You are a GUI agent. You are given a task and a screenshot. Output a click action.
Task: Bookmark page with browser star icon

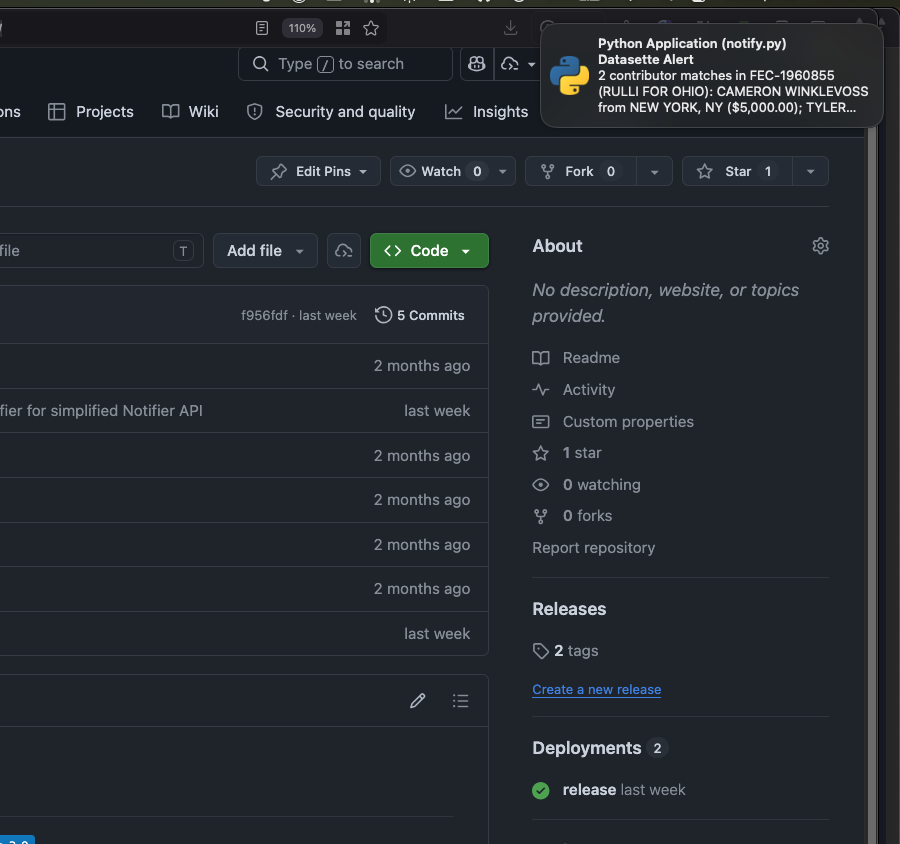(x=371, y=28)
